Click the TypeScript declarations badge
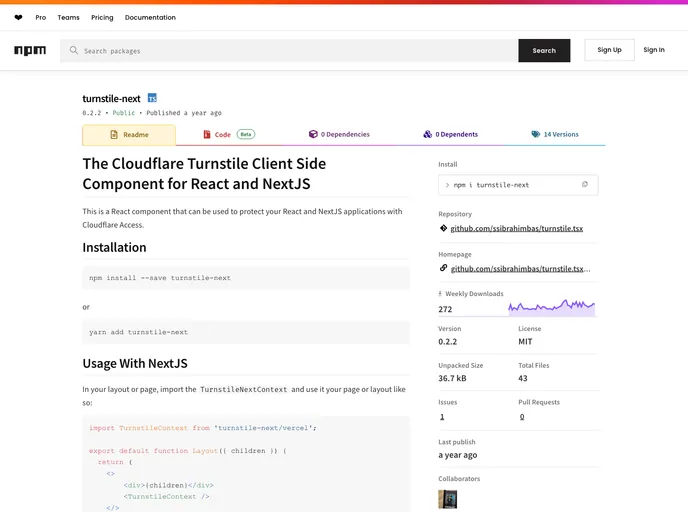 [152, 98]
